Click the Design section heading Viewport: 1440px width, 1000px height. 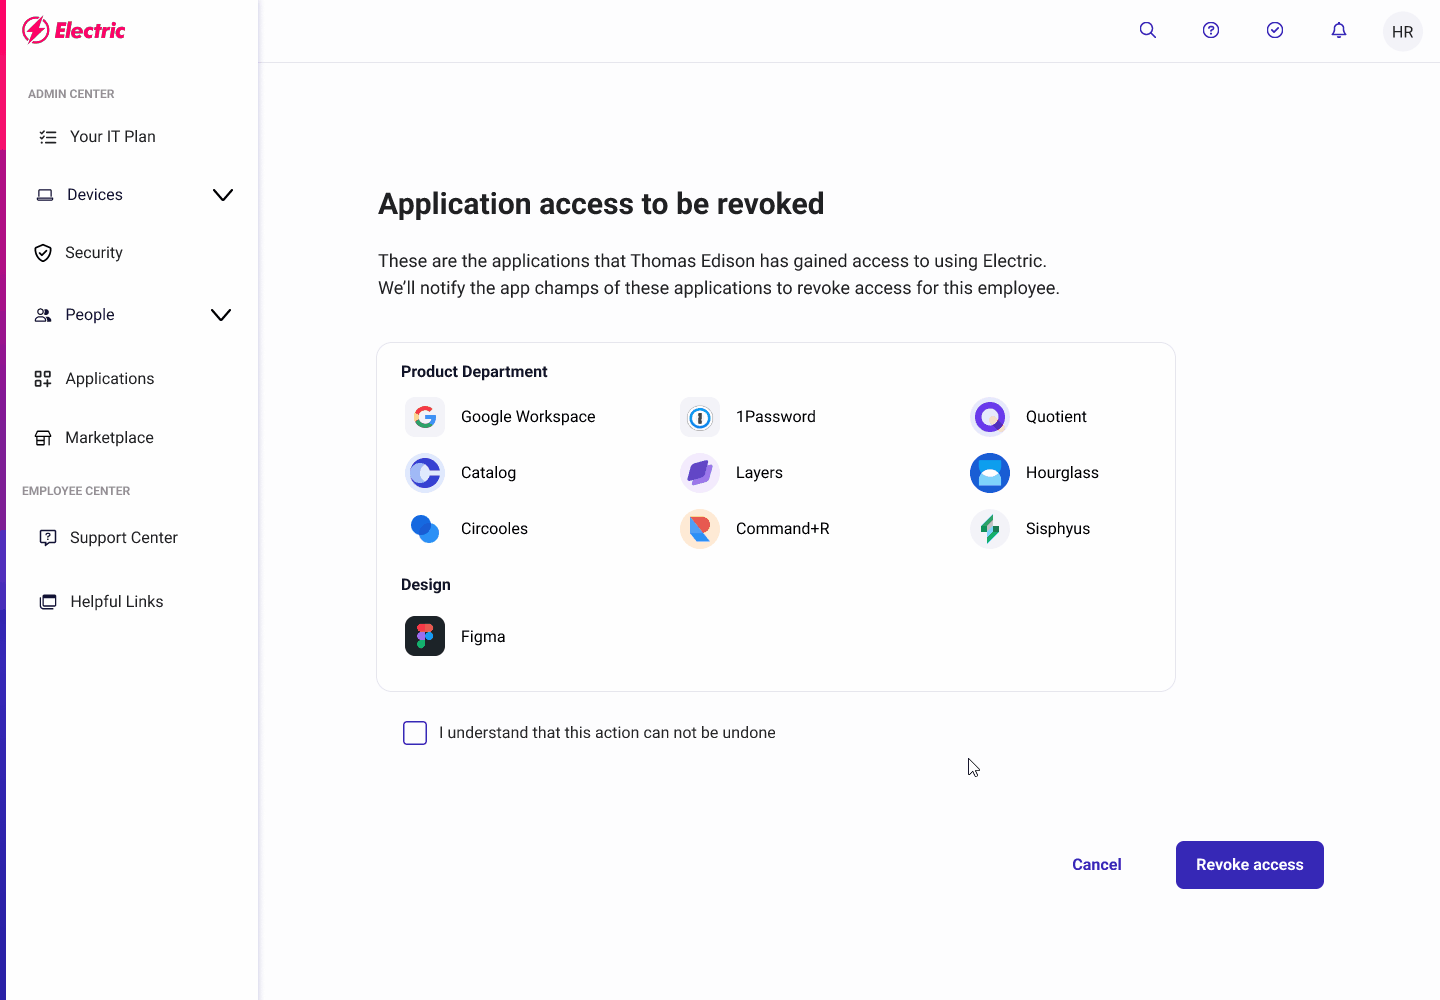[x=426, y=585]
